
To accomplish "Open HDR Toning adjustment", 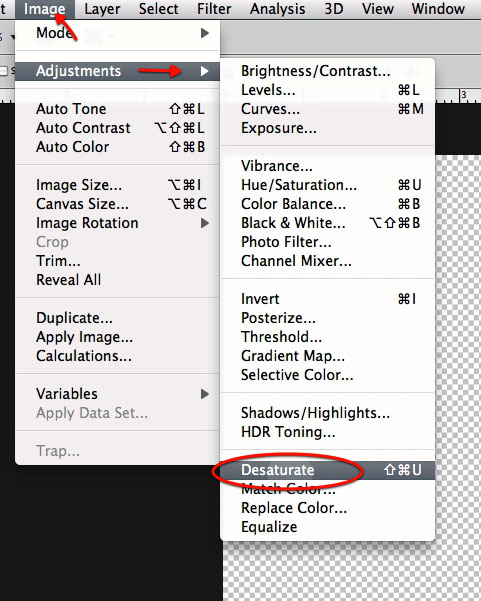I will coord(328,432).
